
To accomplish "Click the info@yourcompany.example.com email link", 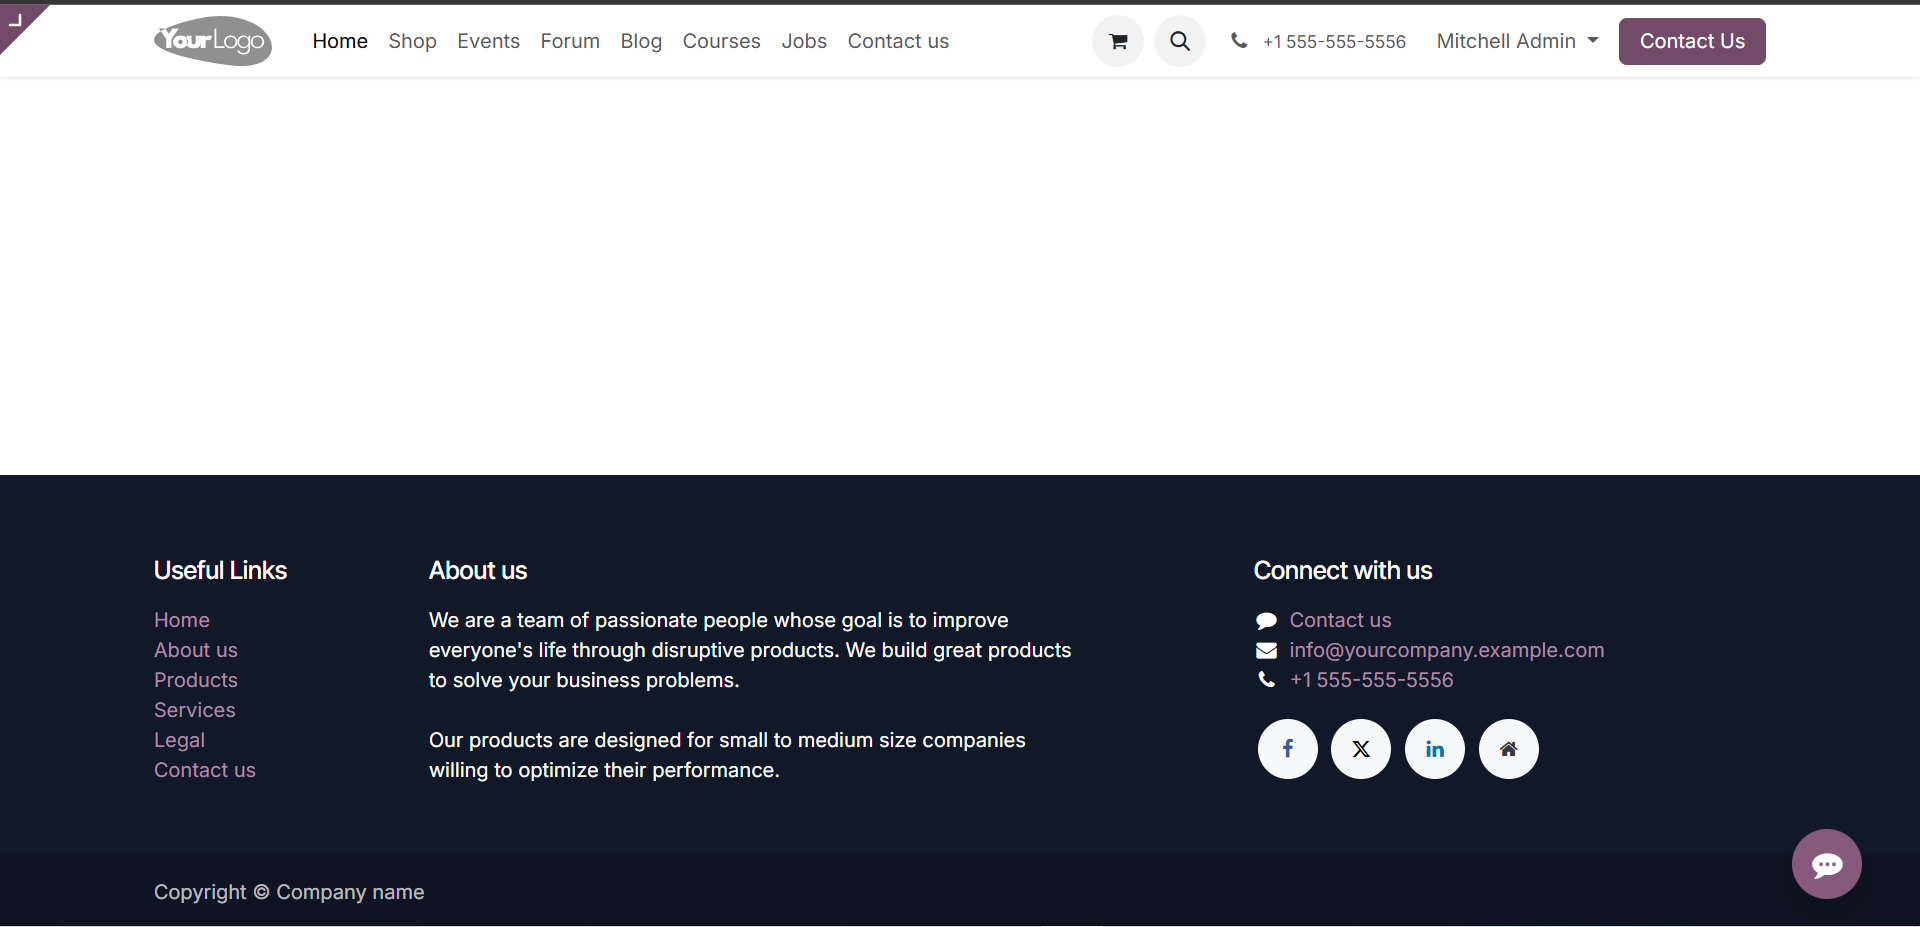I will click(x=1446, y=650).
